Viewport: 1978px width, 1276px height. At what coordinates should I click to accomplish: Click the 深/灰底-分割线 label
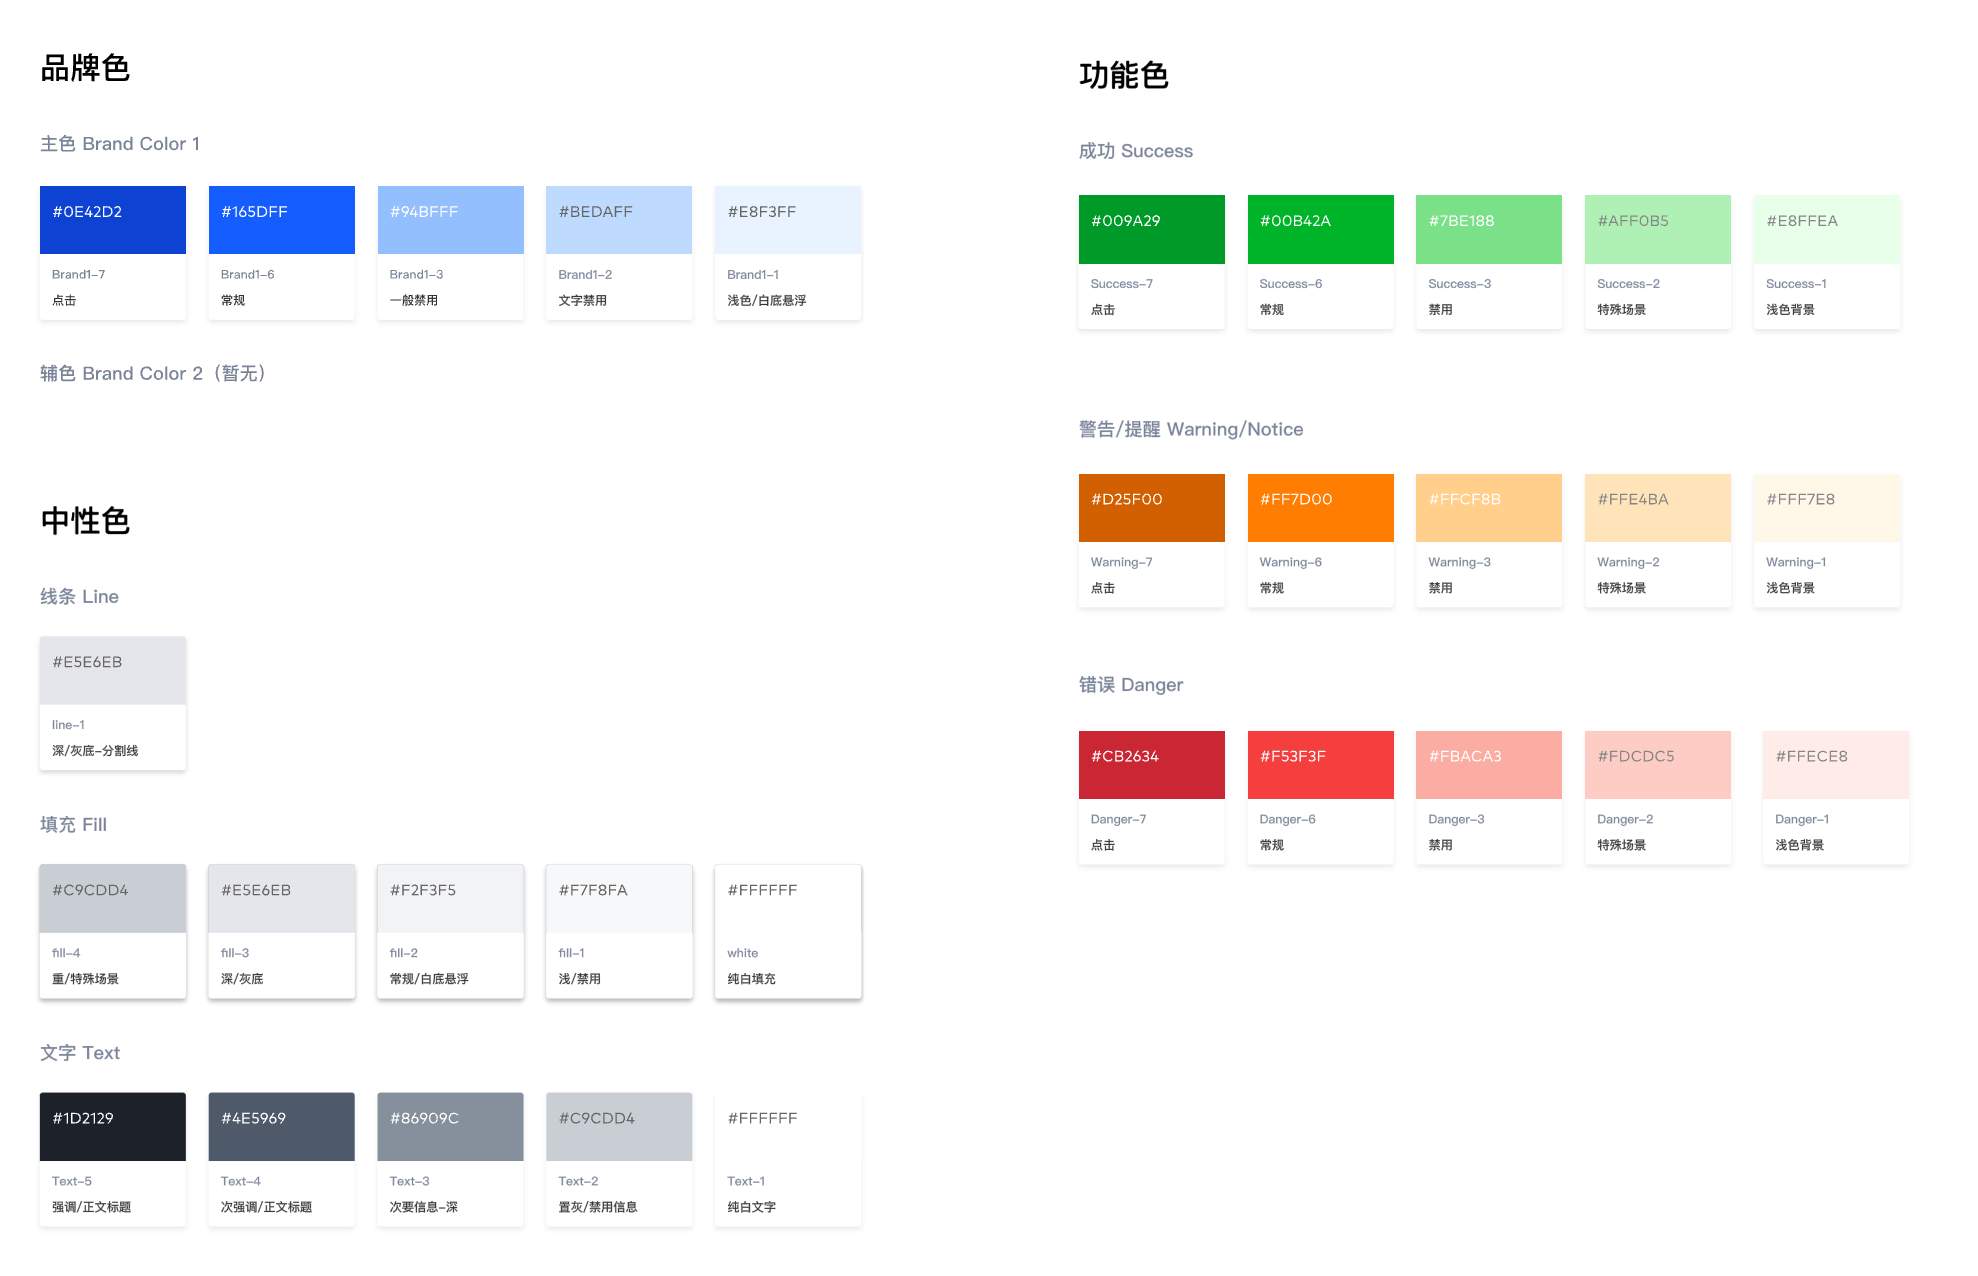[95, 751]
